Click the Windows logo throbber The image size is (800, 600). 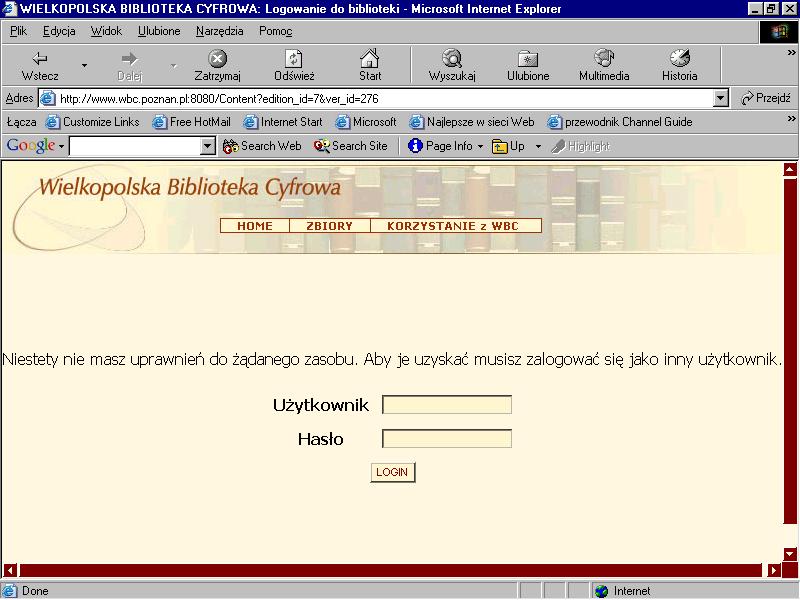coord(779,32)
